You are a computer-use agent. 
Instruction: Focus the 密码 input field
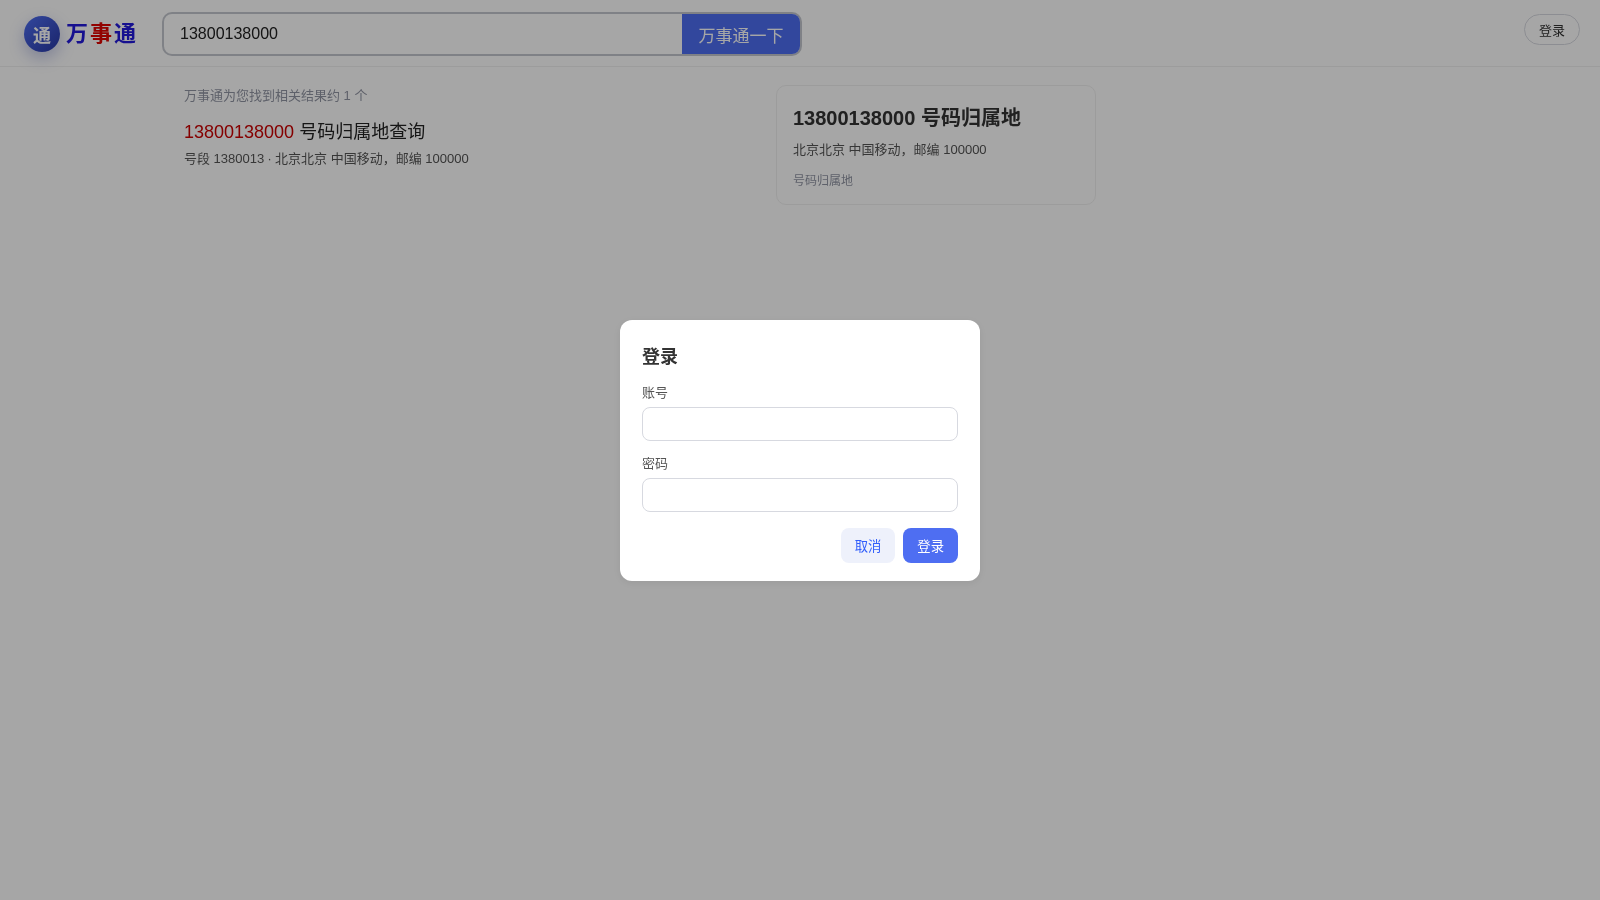800,495
